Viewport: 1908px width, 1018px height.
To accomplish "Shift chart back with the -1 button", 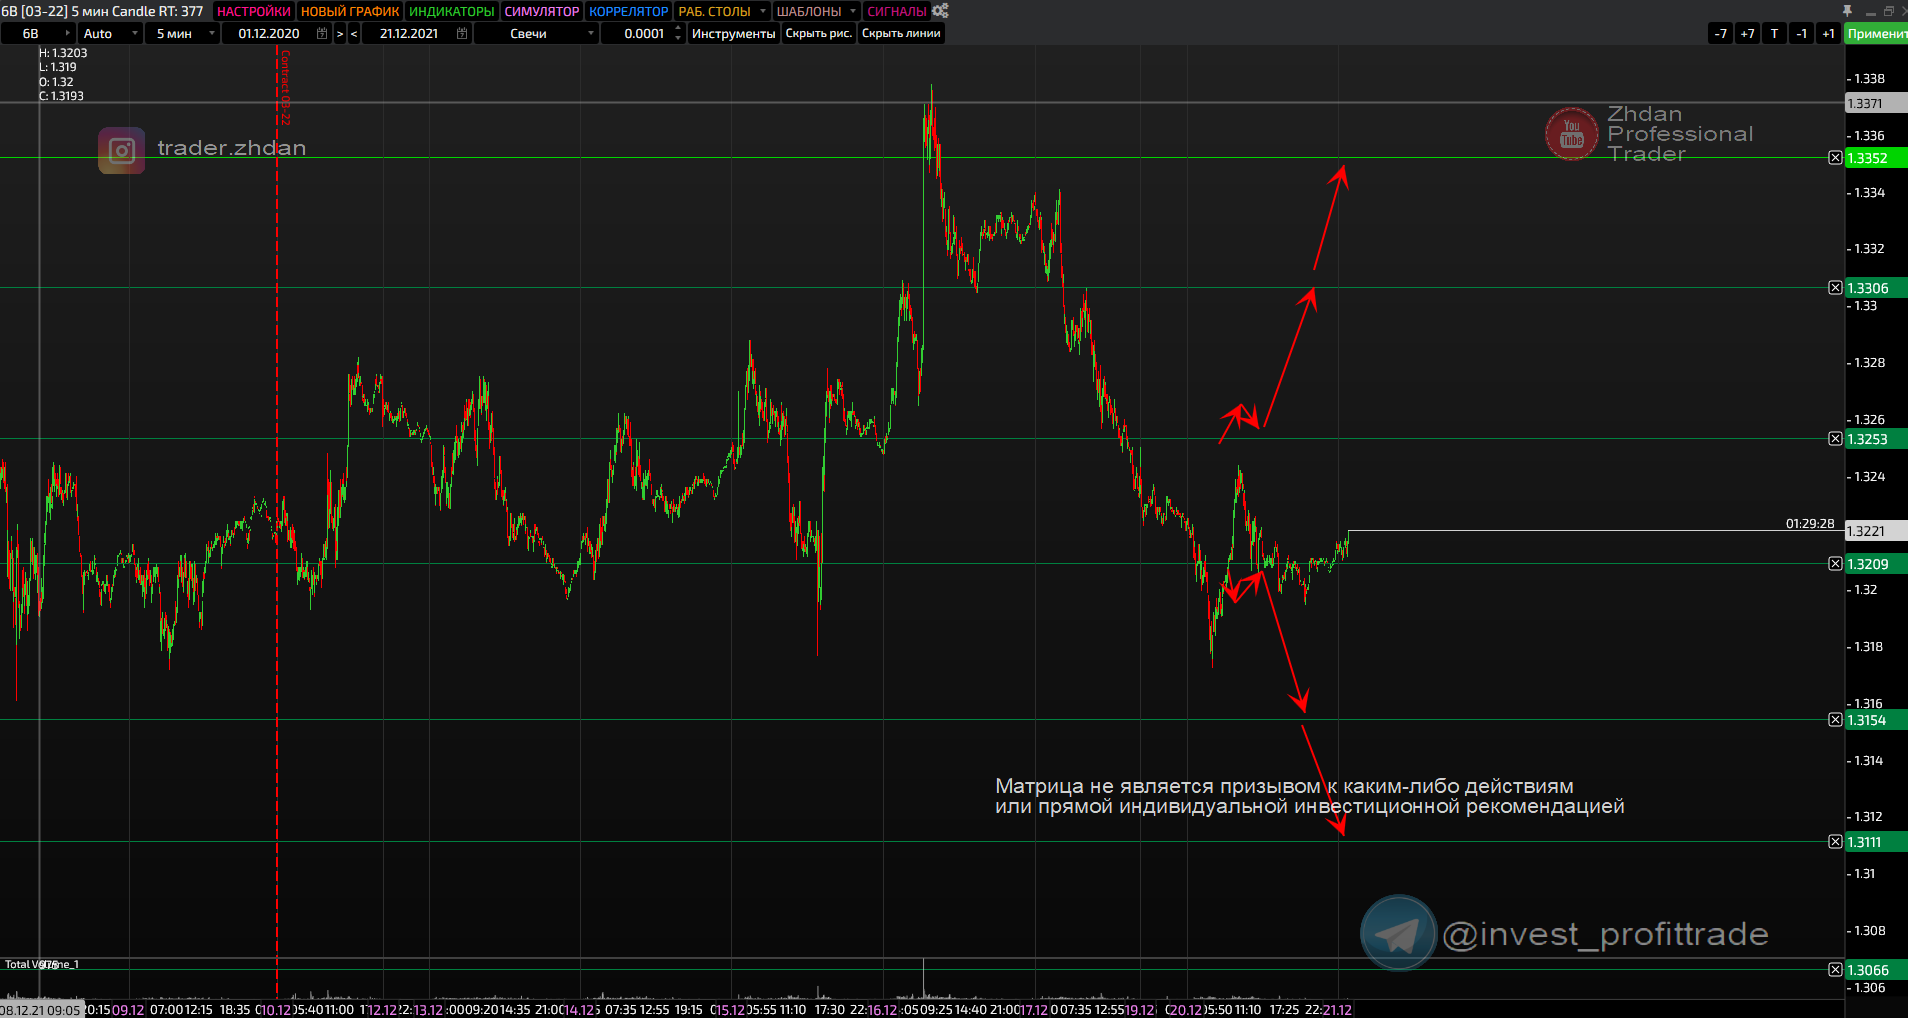I will (1802, 34).
